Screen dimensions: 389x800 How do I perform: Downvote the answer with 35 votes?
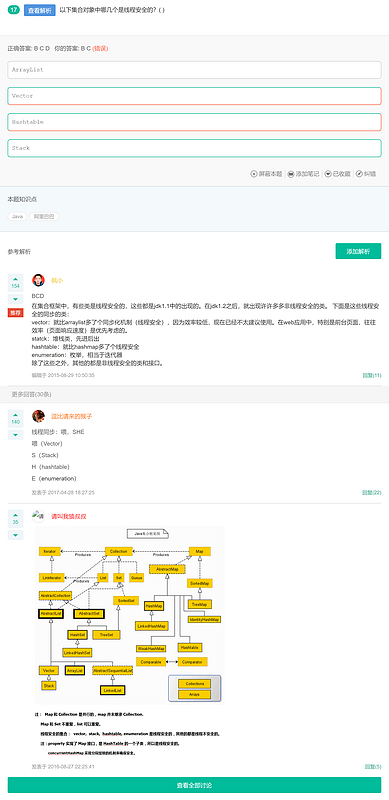(15, 535)
